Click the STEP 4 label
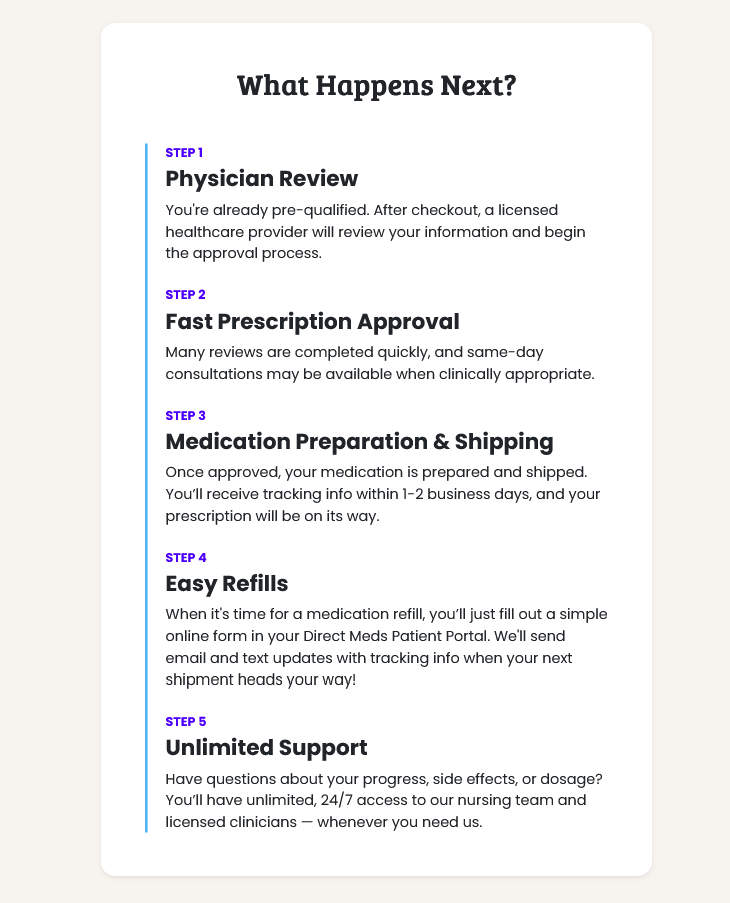 (186, 556)
